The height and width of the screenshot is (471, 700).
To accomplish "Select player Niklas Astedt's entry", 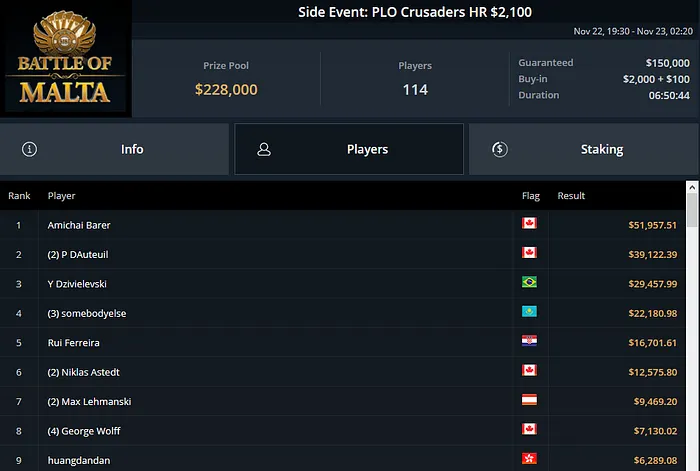I will click(x=88, y=372).
